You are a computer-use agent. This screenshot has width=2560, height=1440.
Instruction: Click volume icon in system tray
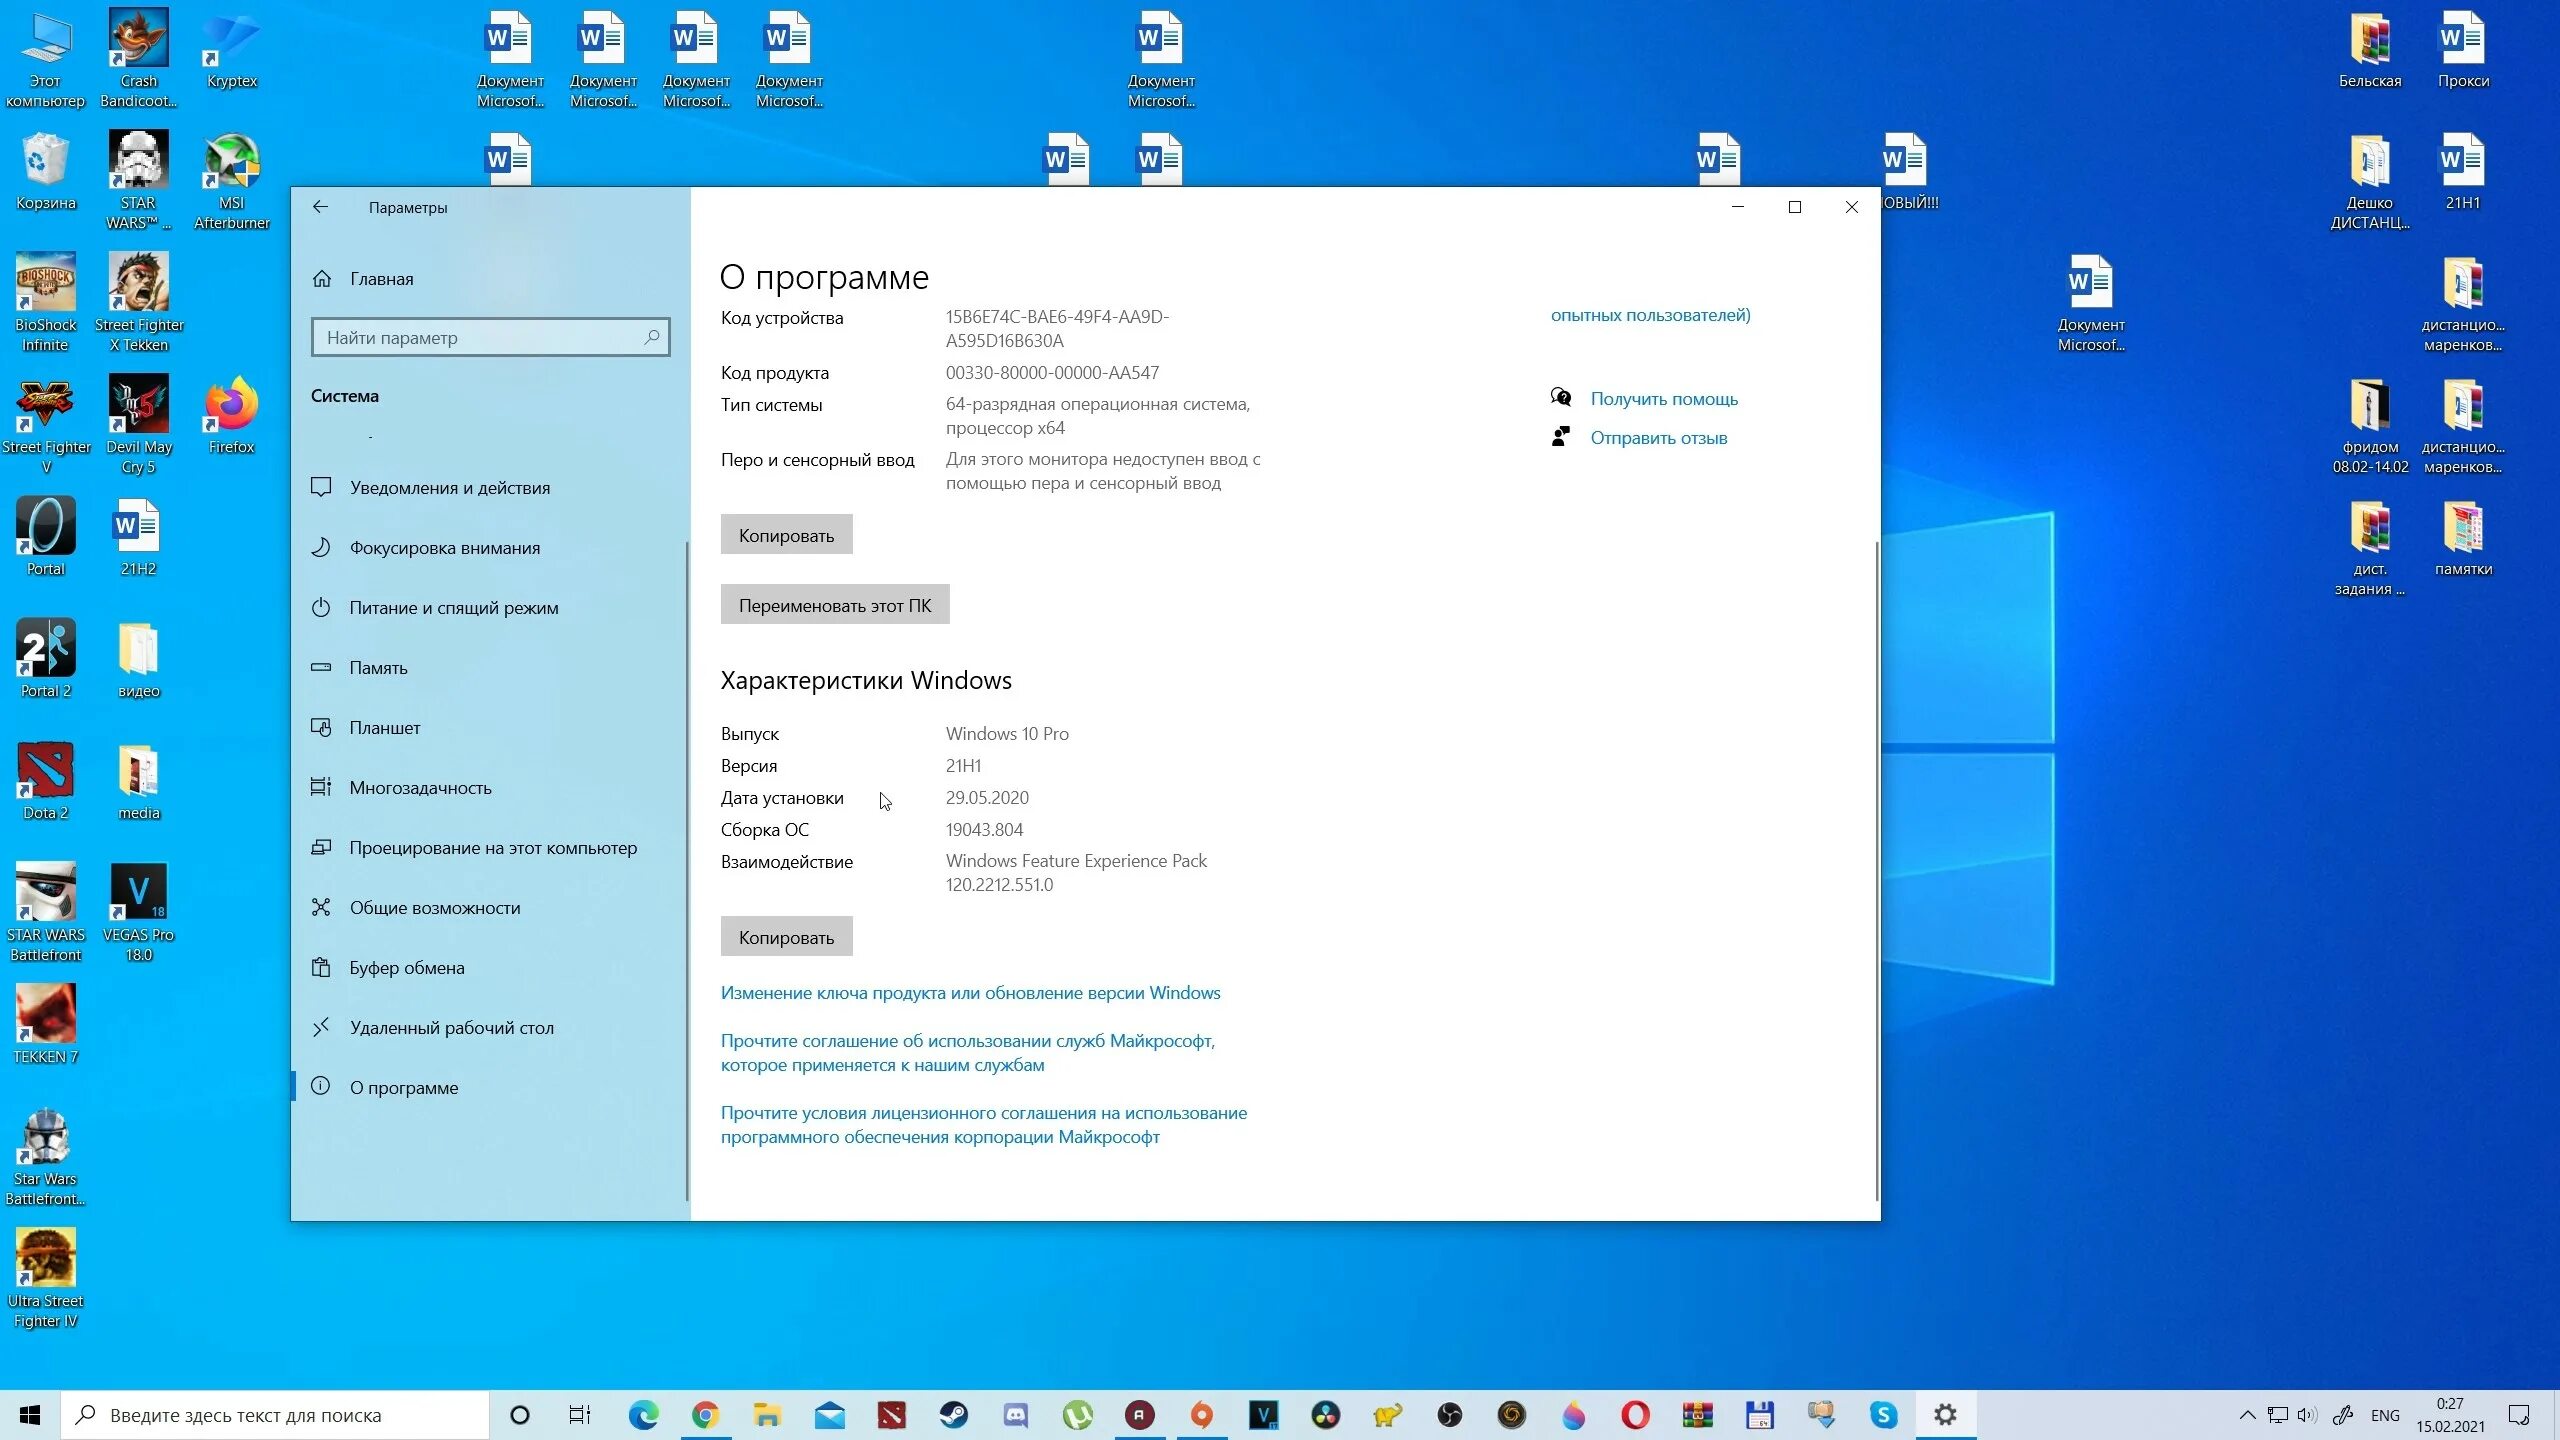[2307, 1415]
